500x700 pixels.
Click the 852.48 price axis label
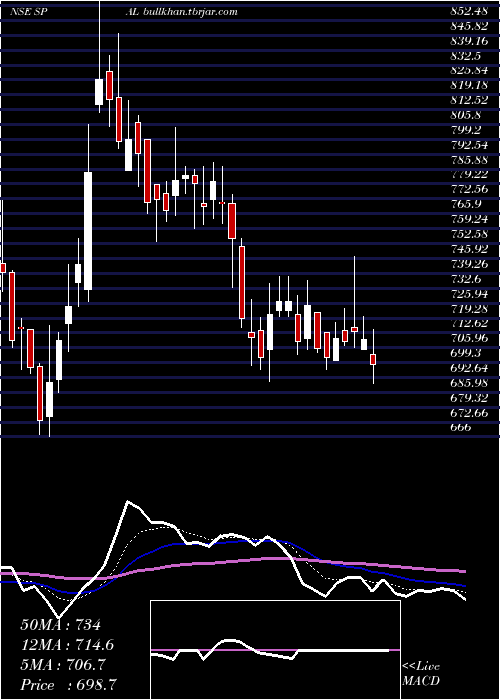click(468, 12)
